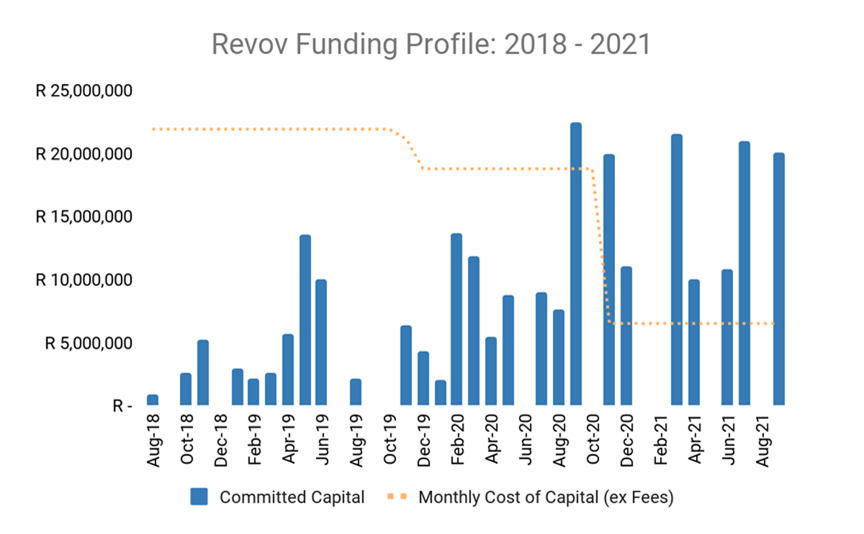
Task: Click the R 25,000,000 y-axis label
Action: [x=84, y=90]
